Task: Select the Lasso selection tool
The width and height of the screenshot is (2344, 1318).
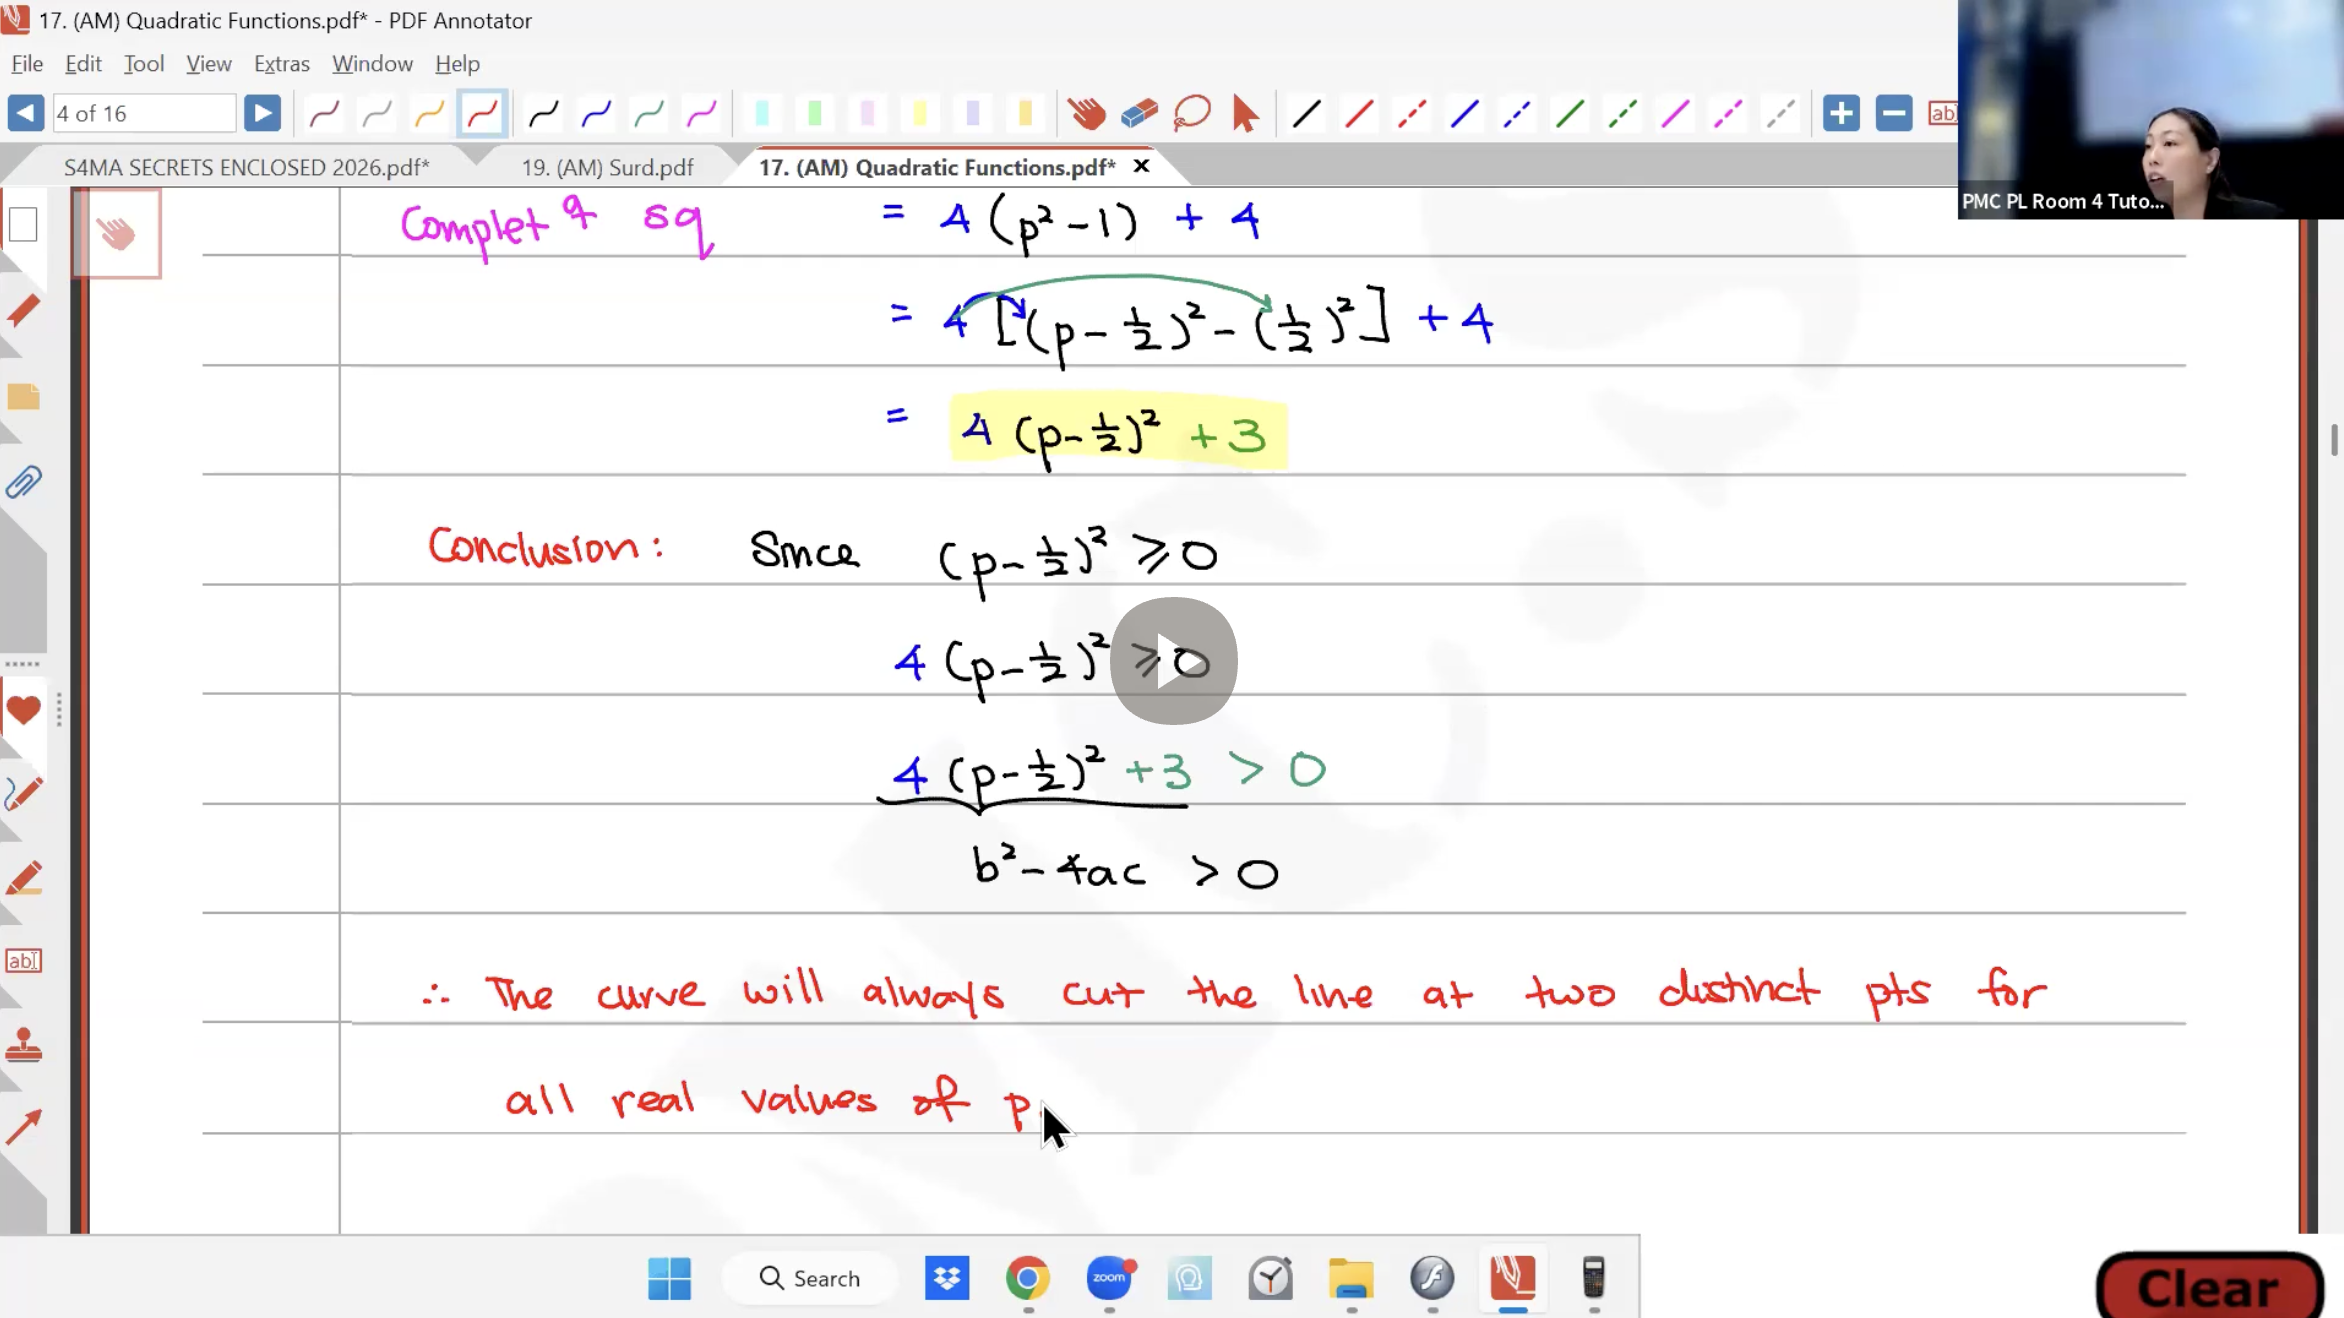Action: [1192, 114]
